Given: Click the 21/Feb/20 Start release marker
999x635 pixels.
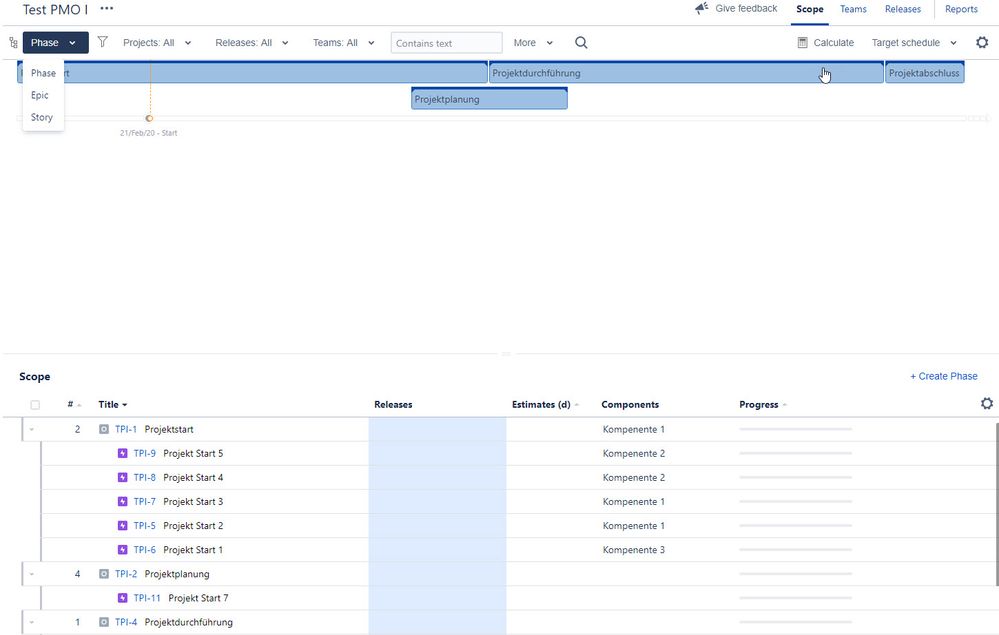Looking at the screenshot, I should coord(149,118).
